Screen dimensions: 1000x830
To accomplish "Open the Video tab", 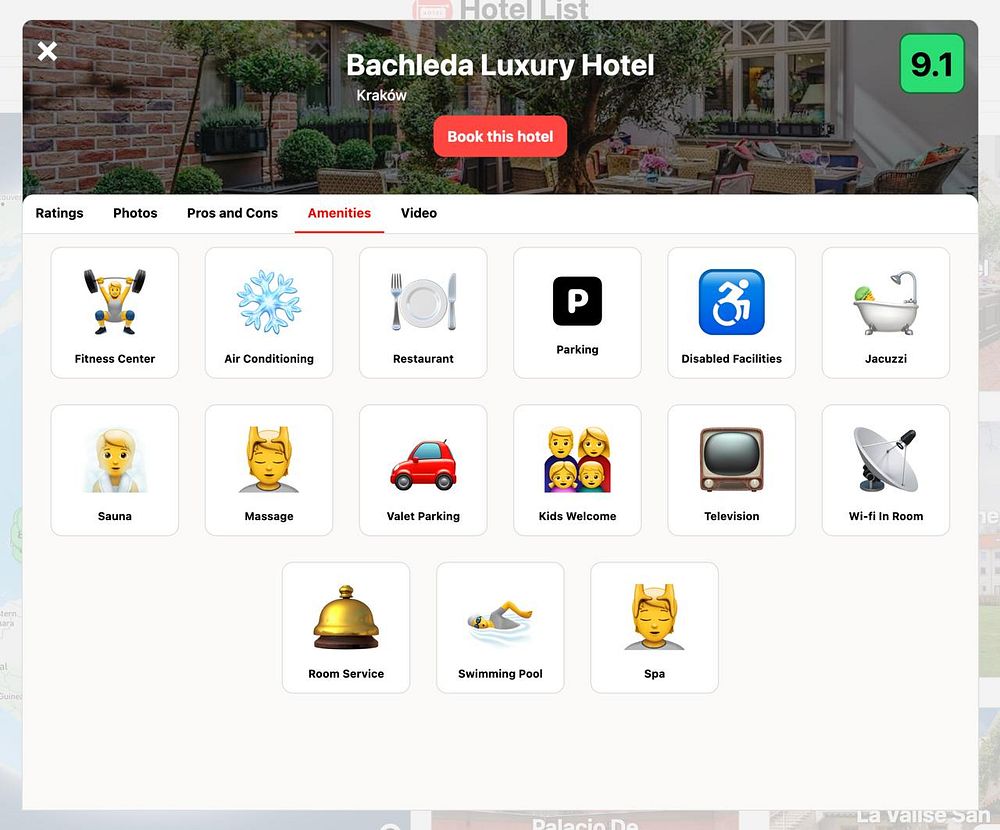I will click(x=418, y=213).
